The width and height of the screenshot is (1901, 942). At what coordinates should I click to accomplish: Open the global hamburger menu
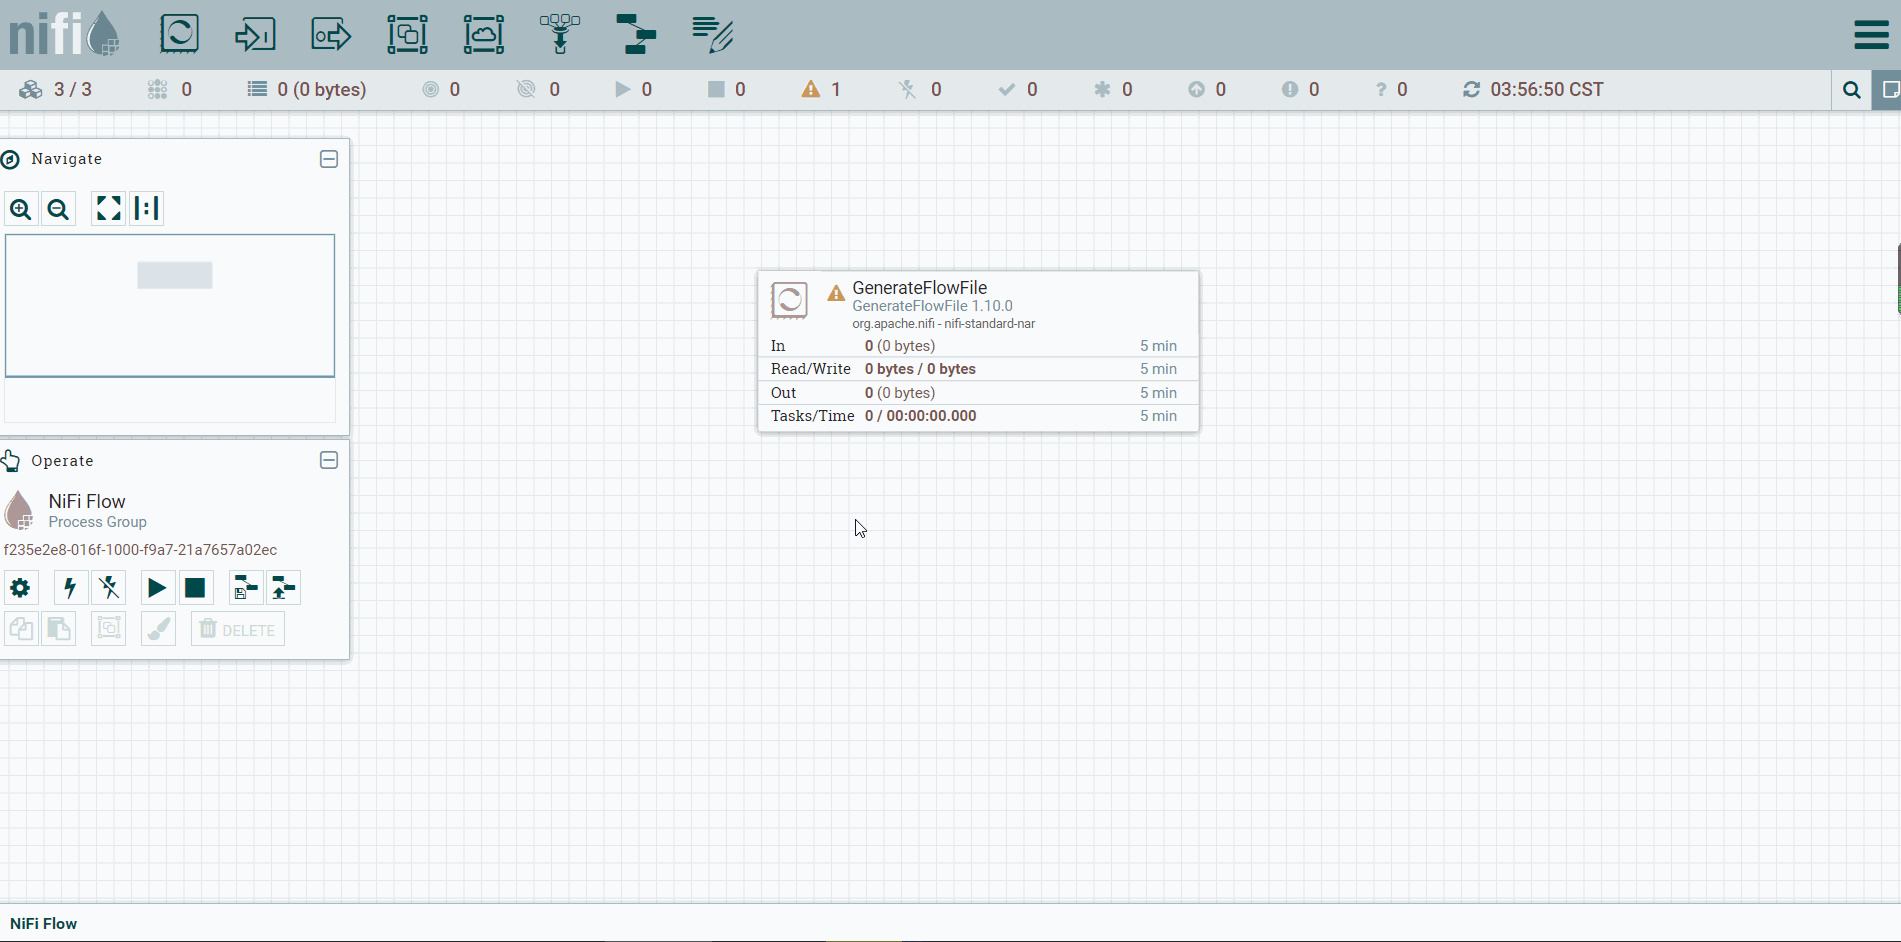coord(1871,35)
